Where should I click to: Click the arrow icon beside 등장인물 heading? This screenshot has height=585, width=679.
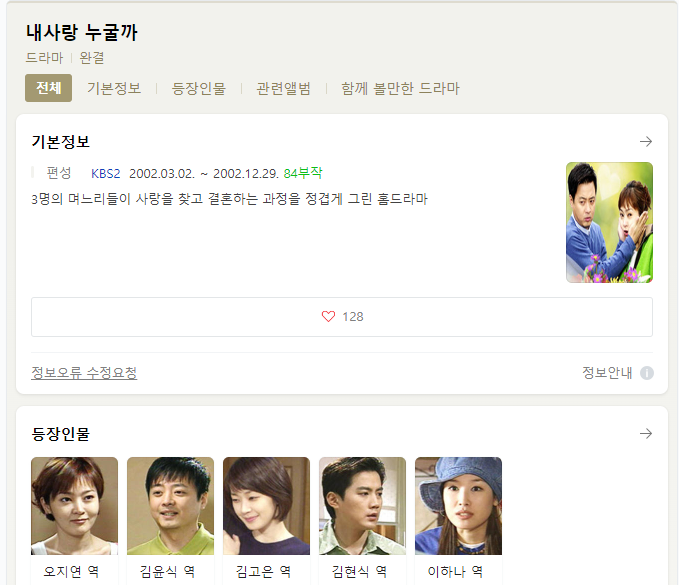[646, 433]
